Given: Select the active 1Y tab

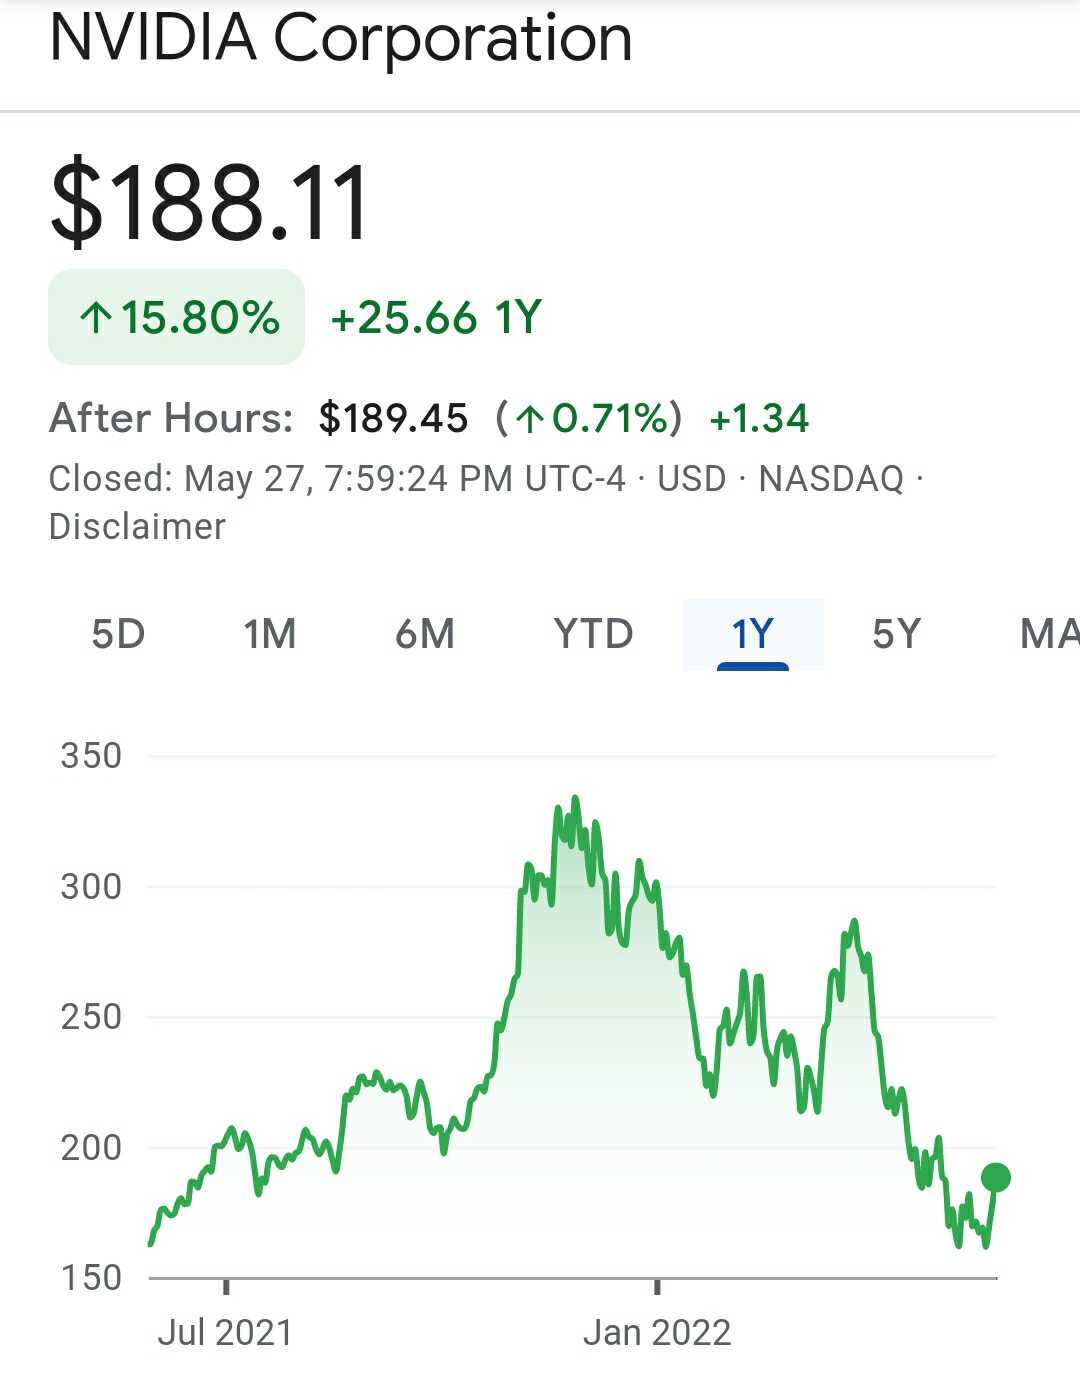Looking at the screenshot, I should [x=752, y=634].
